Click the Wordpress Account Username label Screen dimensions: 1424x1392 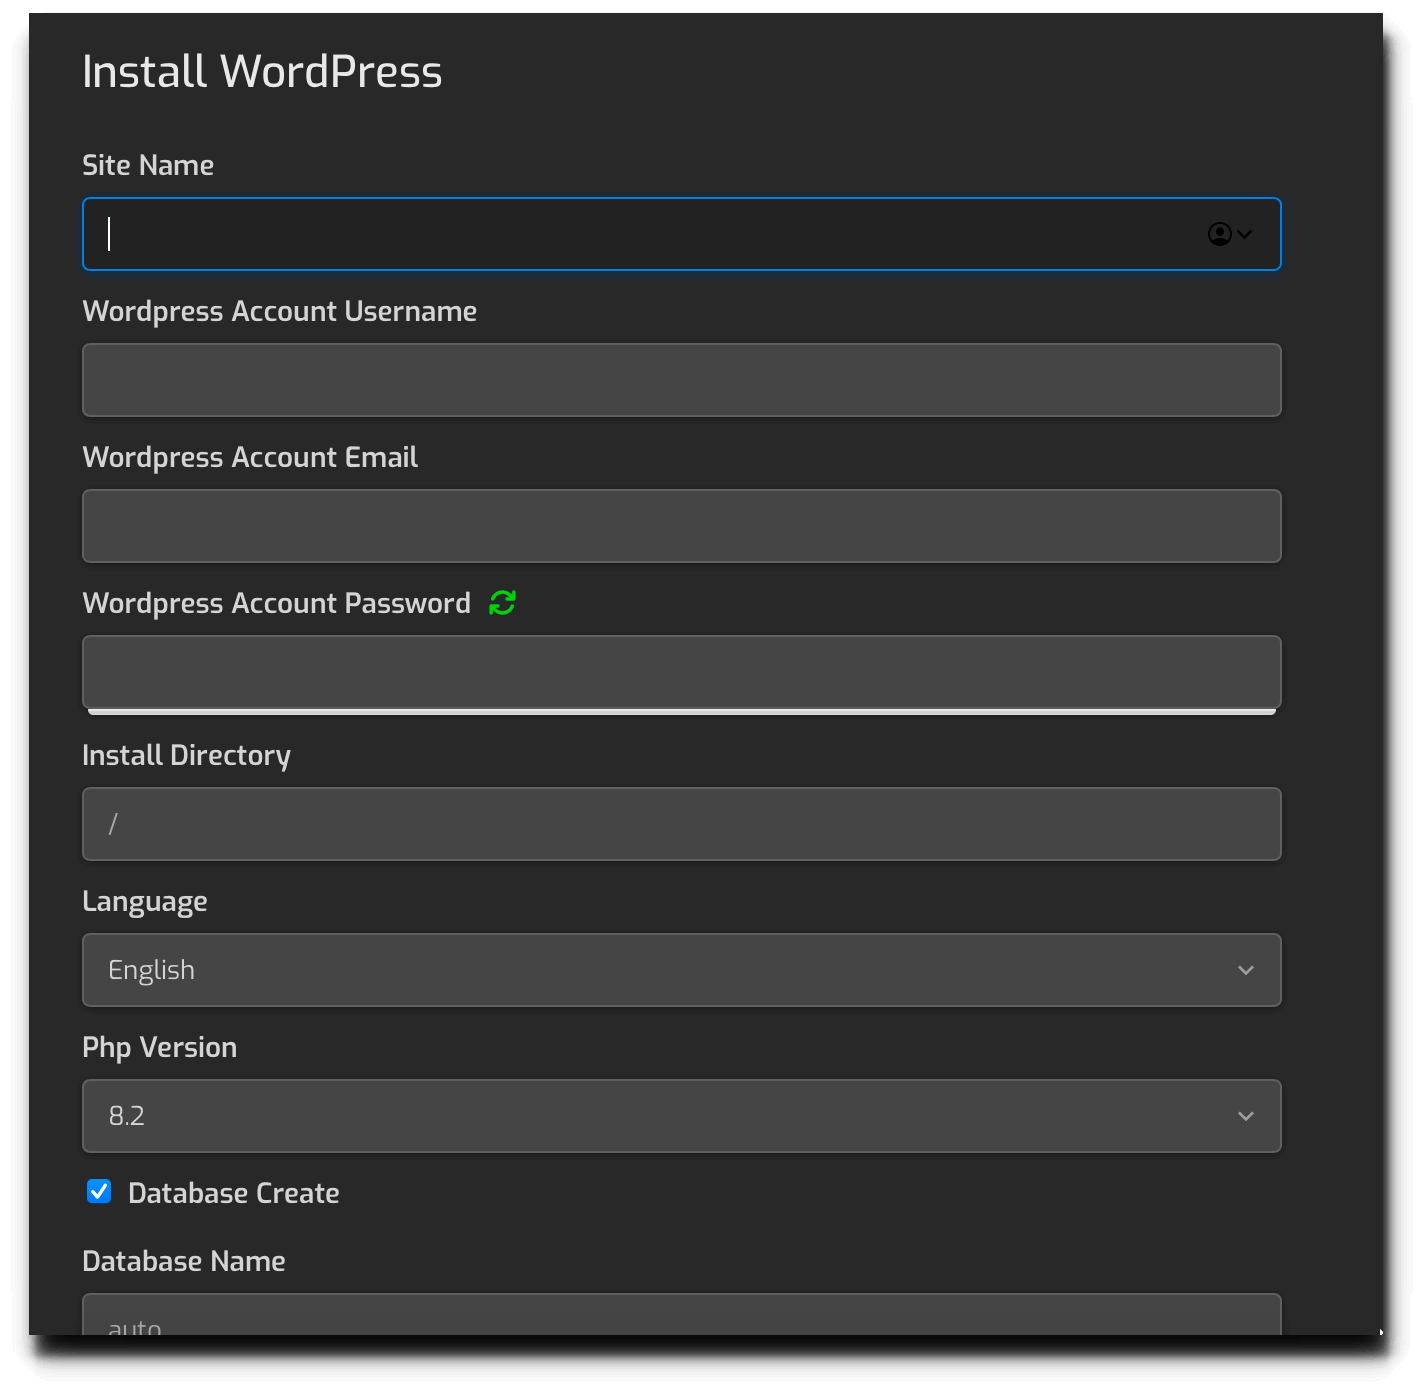click(x=280, y=311)
